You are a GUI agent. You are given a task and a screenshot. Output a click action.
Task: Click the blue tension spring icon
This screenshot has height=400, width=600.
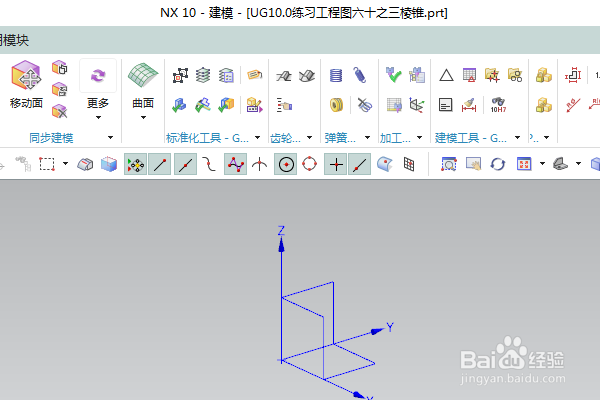360,75
